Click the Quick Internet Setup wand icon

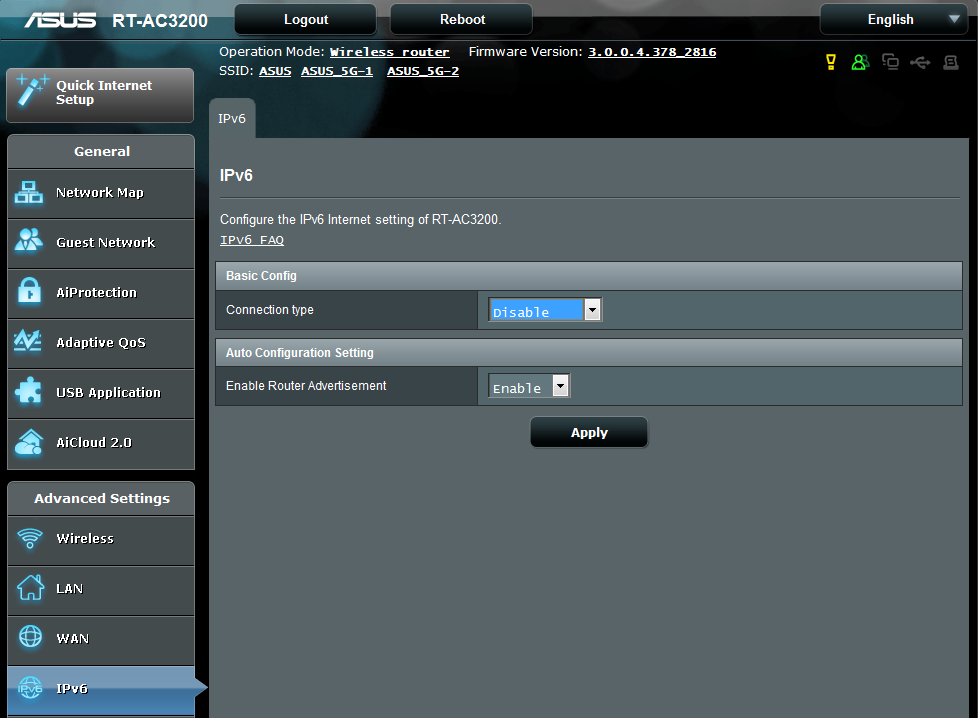[32, 90]
